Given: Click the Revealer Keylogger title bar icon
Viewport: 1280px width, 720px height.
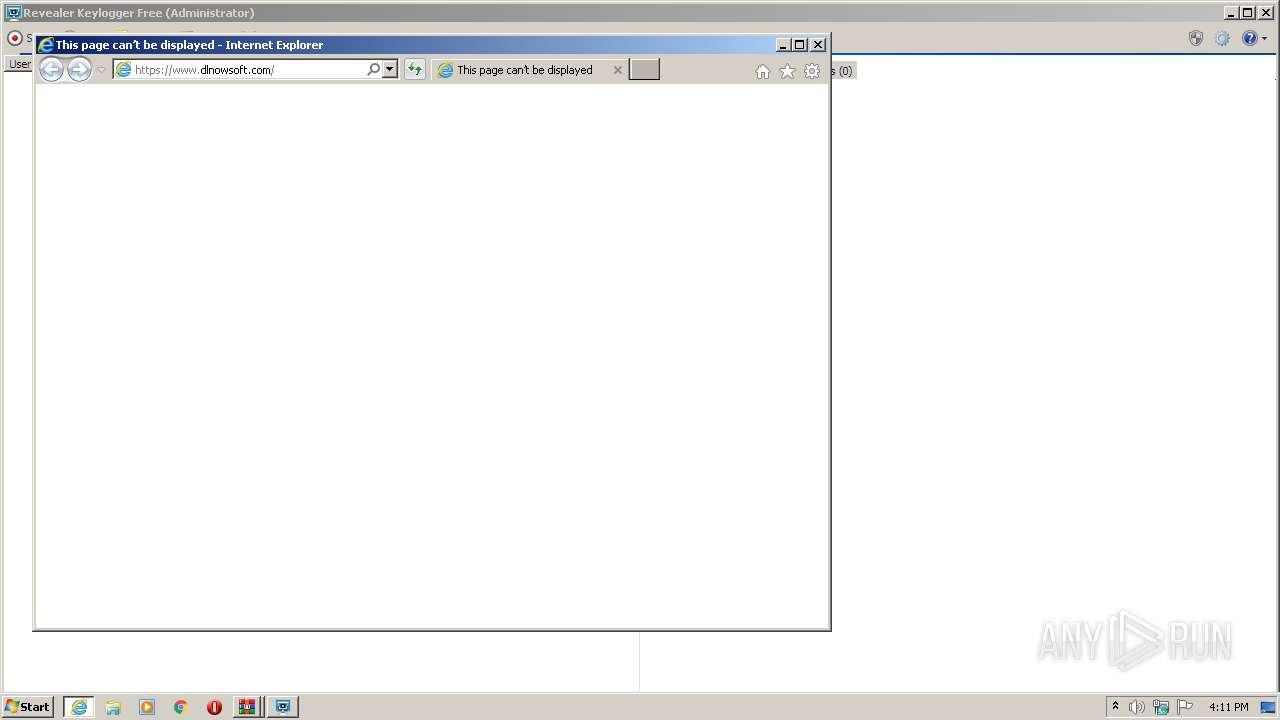Looking at the screenshot, I should (x=14, y=13).
